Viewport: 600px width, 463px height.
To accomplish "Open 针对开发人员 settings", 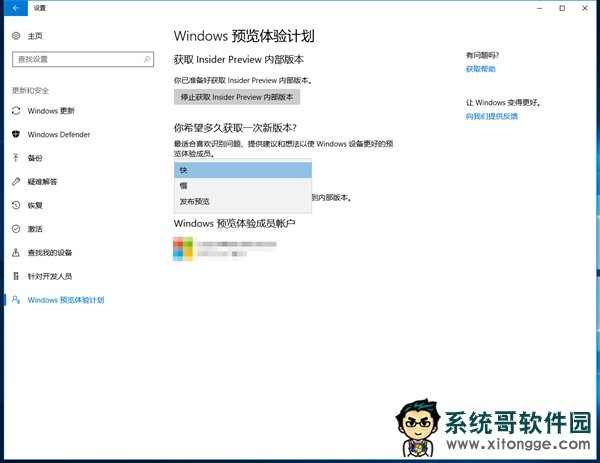I will (50, 276).
